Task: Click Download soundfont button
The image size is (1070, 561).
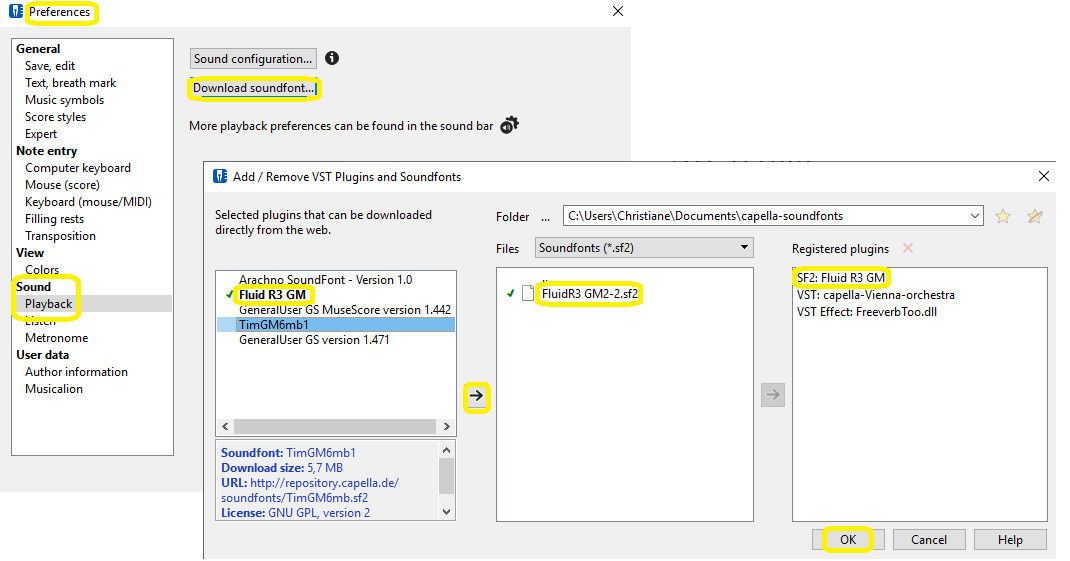Action: coord(253,88)
